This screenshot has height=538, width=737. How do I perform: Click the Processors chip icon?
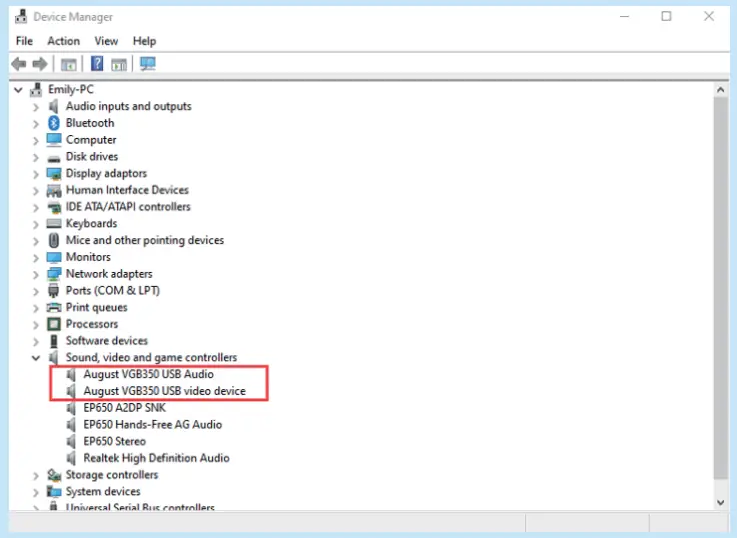pyautogui.click(x=54, y=324)
